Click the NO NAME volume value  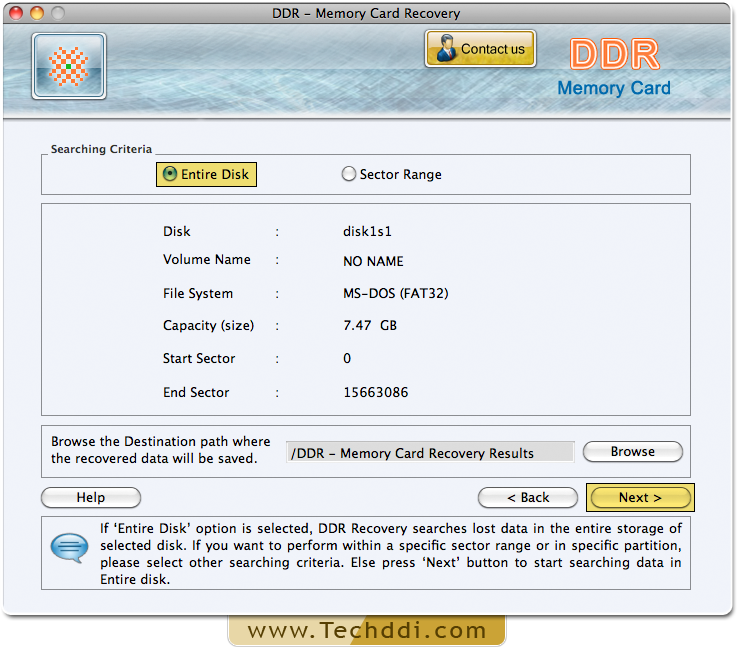[x=373, y=261]
